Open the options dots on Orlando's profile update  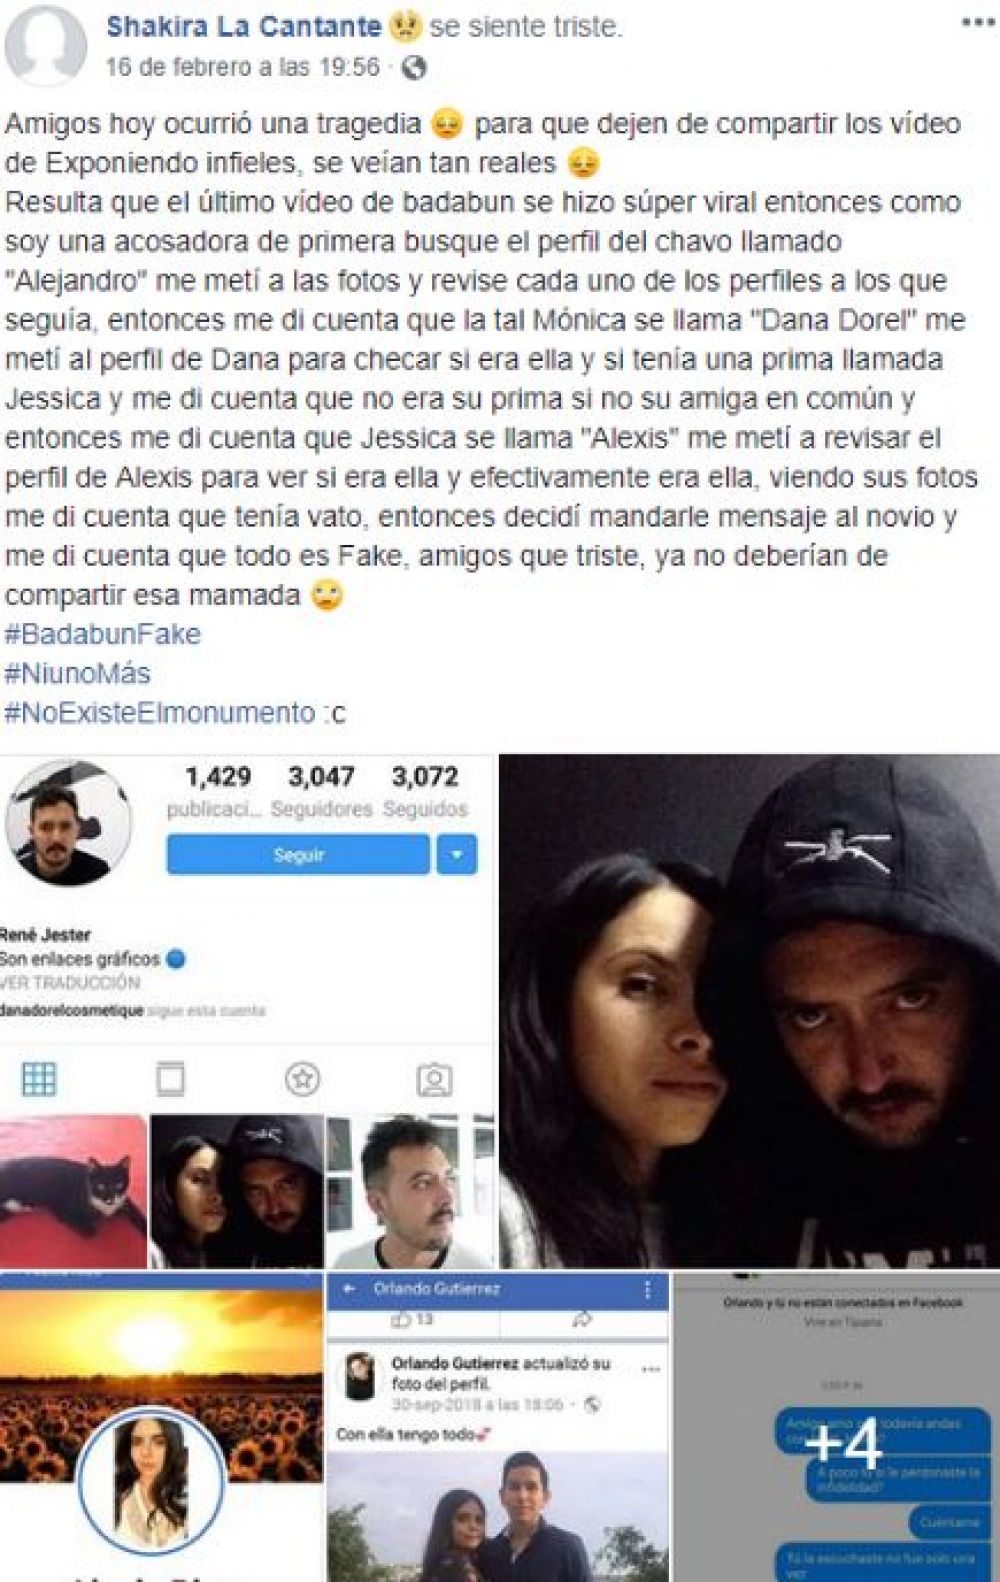click(x=651, y=1369)
